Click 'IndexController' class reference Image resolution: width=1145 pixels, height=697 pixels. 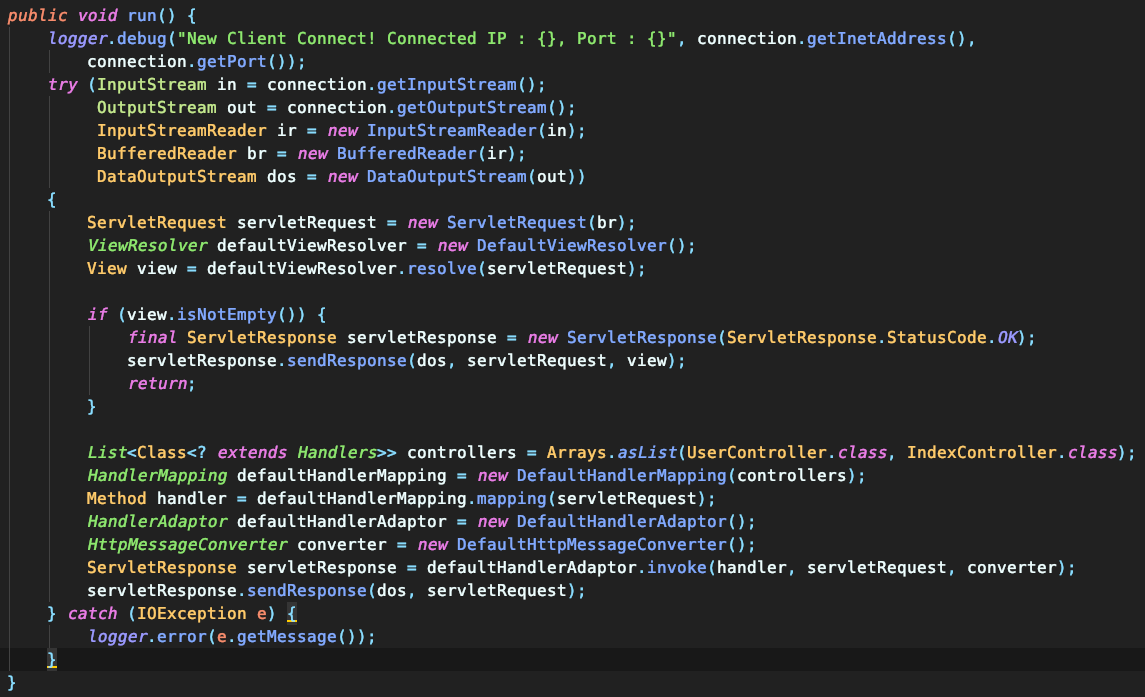click(981, 453)
